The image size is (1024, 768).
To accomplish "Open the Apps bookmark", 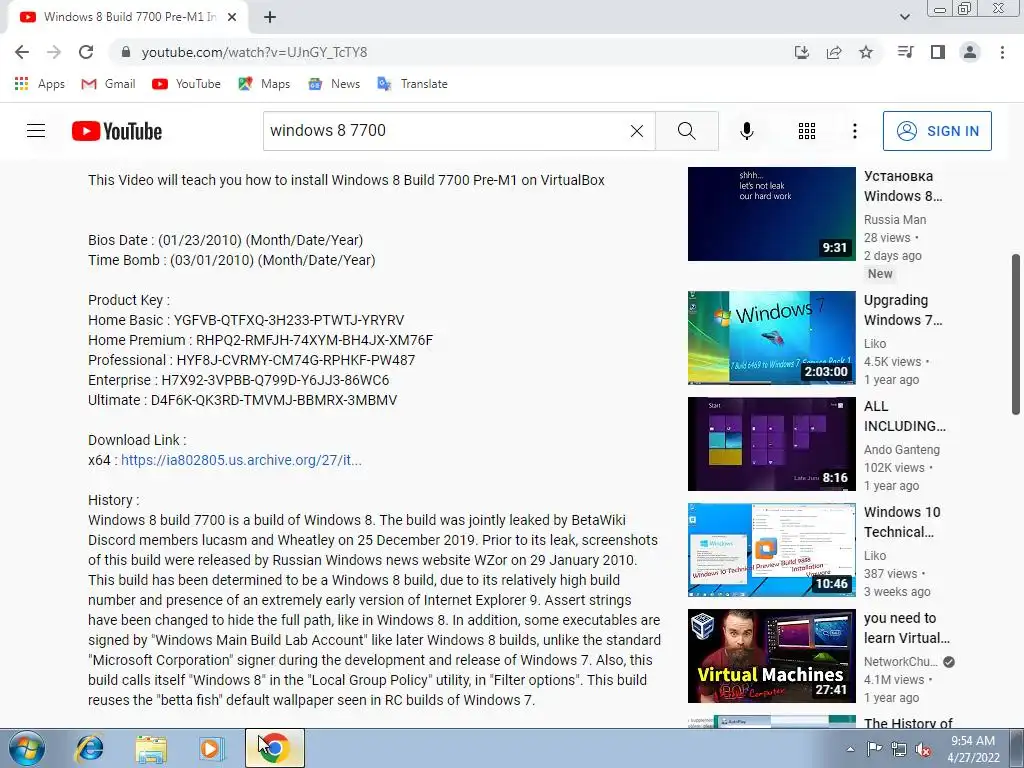I will (40, 84).
